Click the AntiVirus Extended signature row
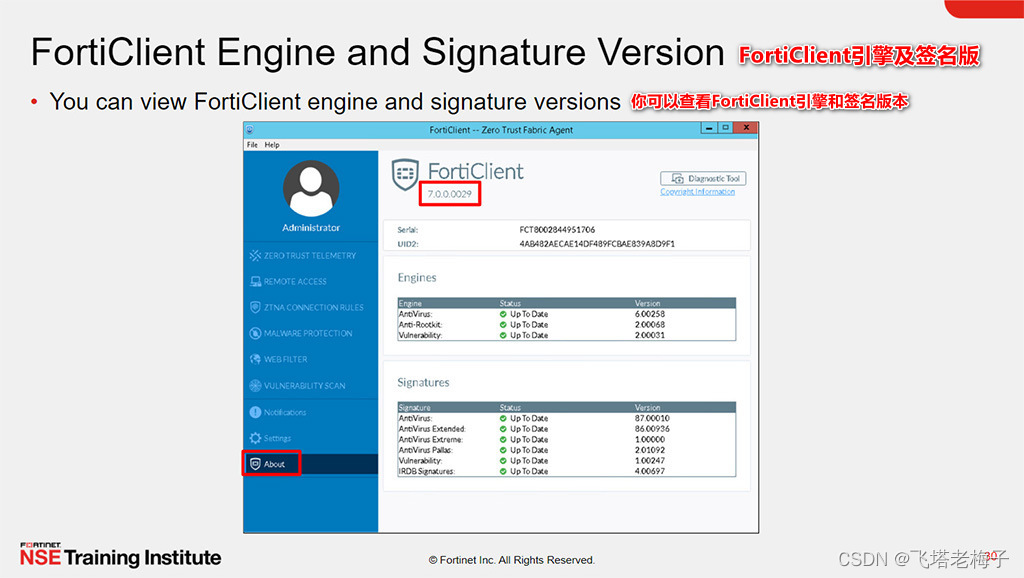The height and width of the screenshot is (578, 1024). (566, 429)
